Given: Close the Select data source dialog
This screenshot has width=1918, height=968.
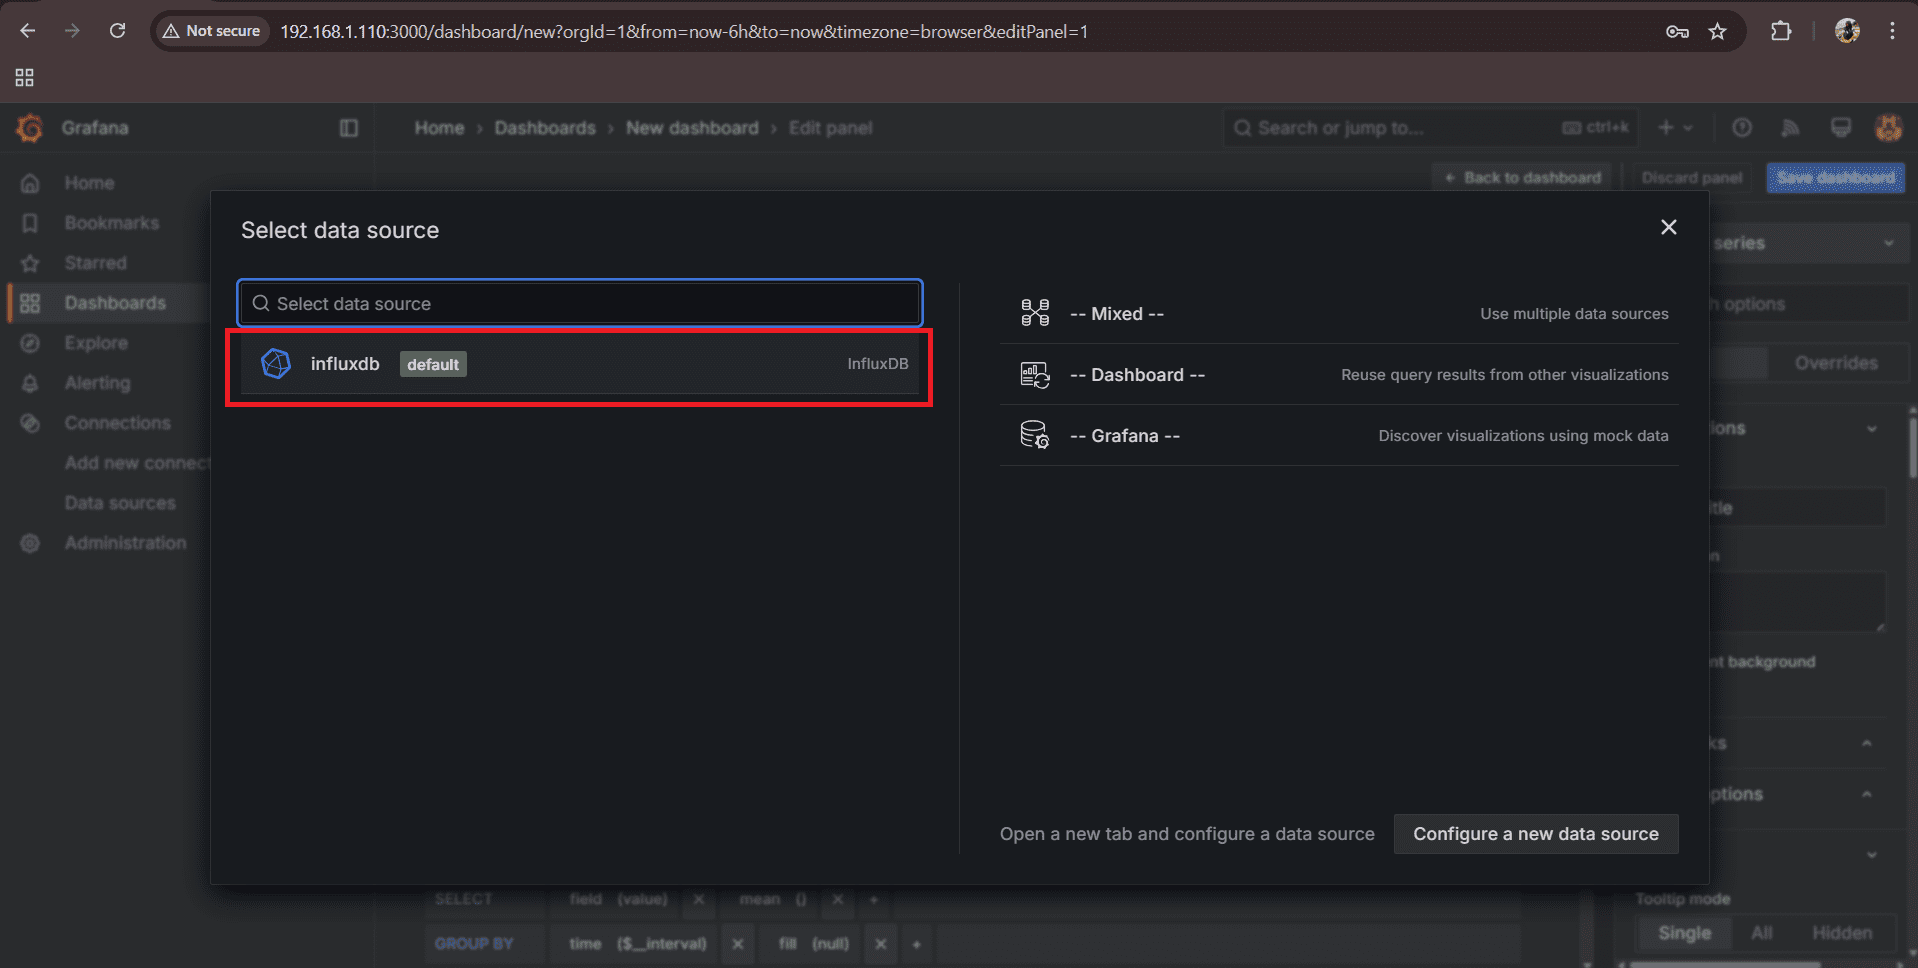Looking at the screenshot, I should [1668, 228].
